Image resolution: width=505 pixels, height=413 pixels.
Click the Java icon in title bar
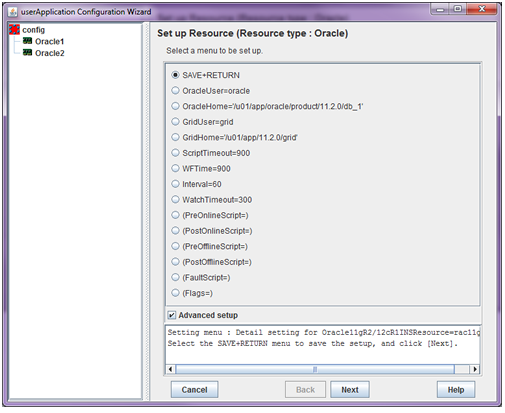click(13, 12)
